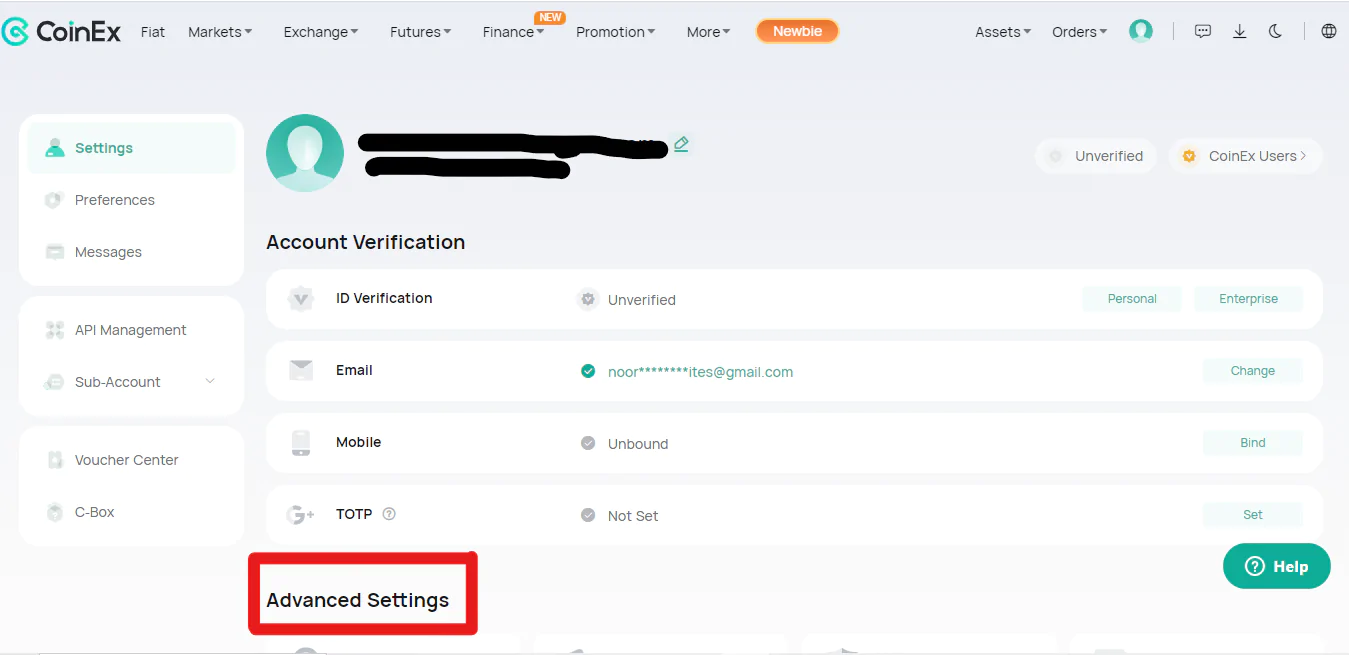Click the Mobile phone icon
The width and height of the screenshot is (1349, 655).
click(x=301, y=443)
